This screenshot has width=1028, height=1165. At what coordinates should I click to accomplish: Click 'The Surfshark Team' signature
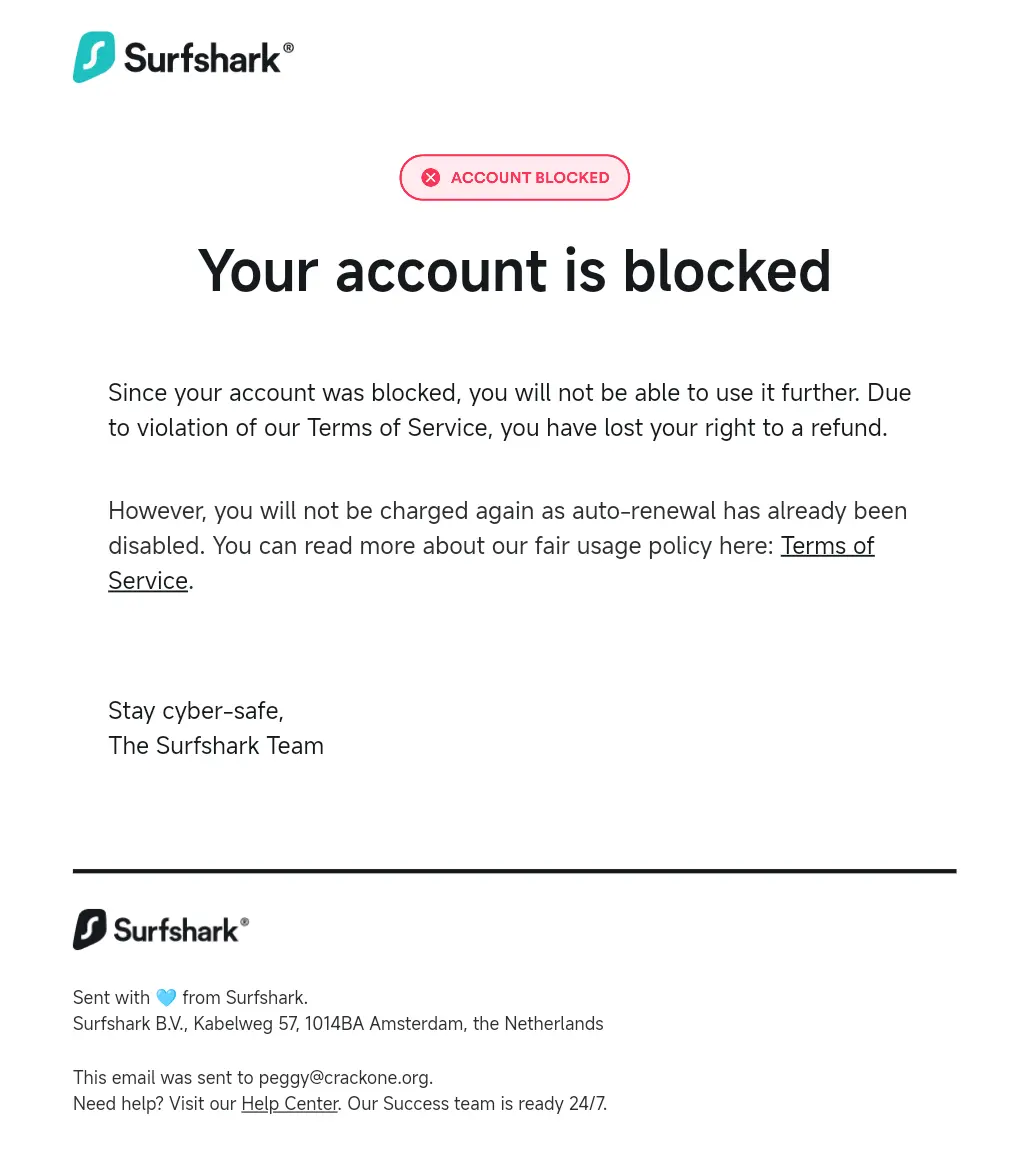[216, 745]
